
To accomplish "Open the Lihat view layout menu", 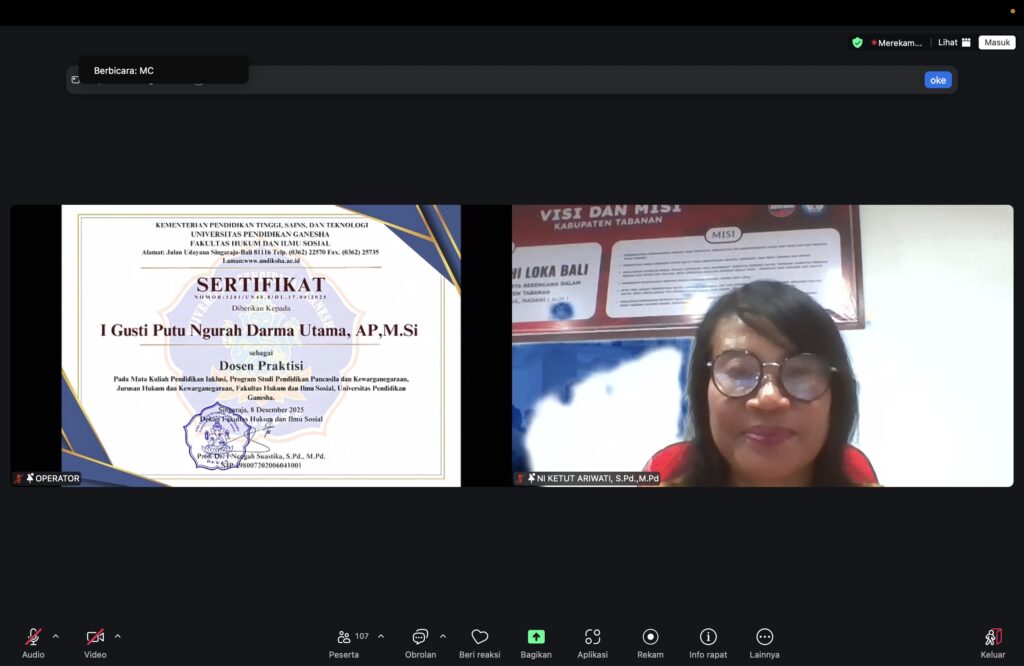I will [x=954, y=43].
